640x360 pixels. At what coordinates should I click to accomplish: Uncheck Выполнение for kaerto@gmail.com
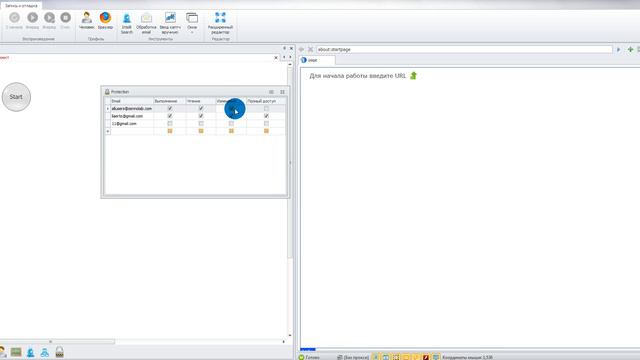[x=170, y=116]
